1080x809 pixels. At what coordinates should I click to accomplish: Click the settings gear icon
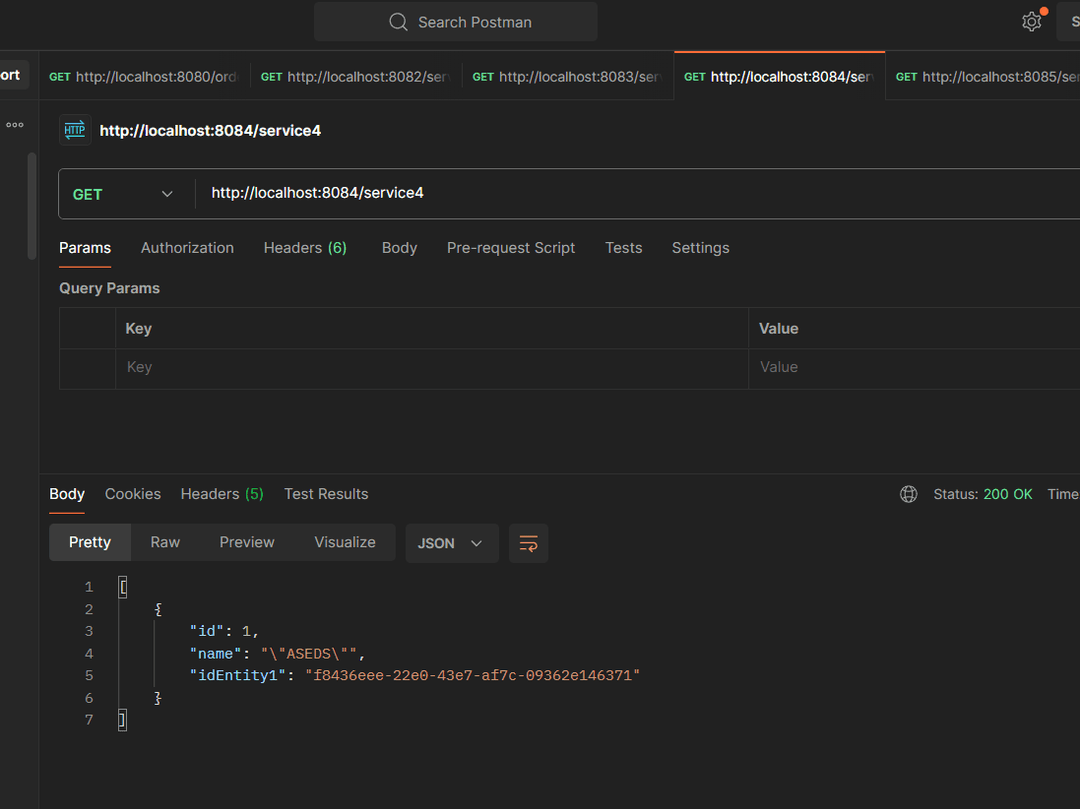point(1031,22)
